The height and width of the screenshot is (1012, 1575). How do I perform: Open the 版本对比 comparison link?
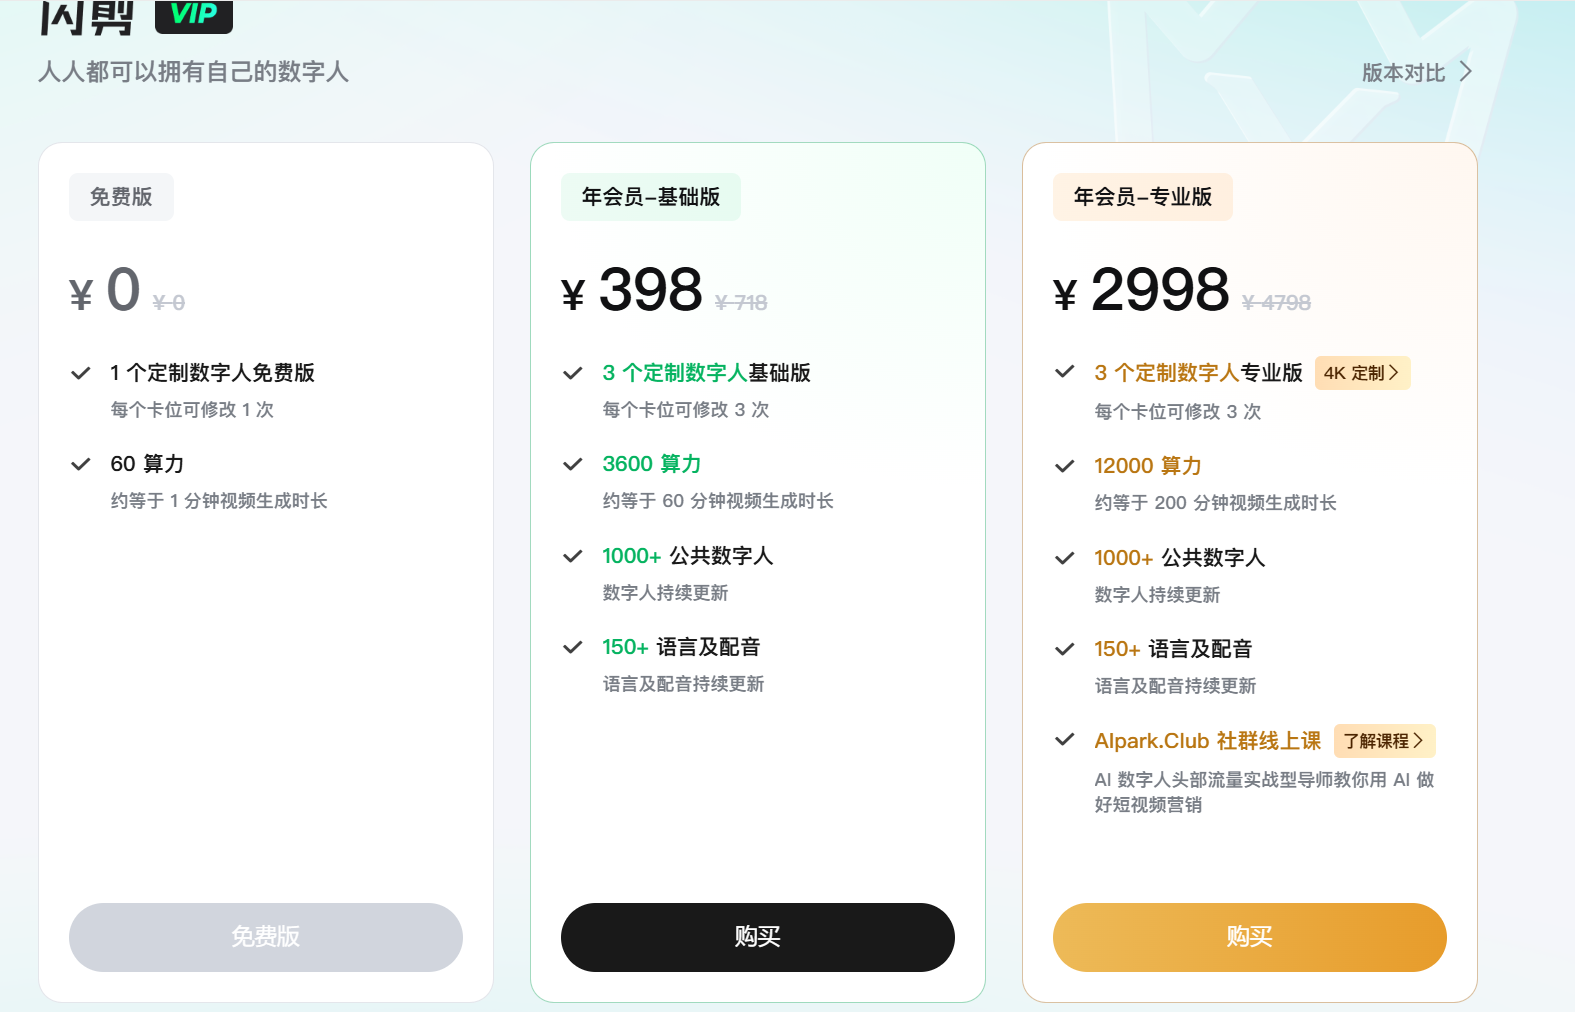pos(1403,73)
